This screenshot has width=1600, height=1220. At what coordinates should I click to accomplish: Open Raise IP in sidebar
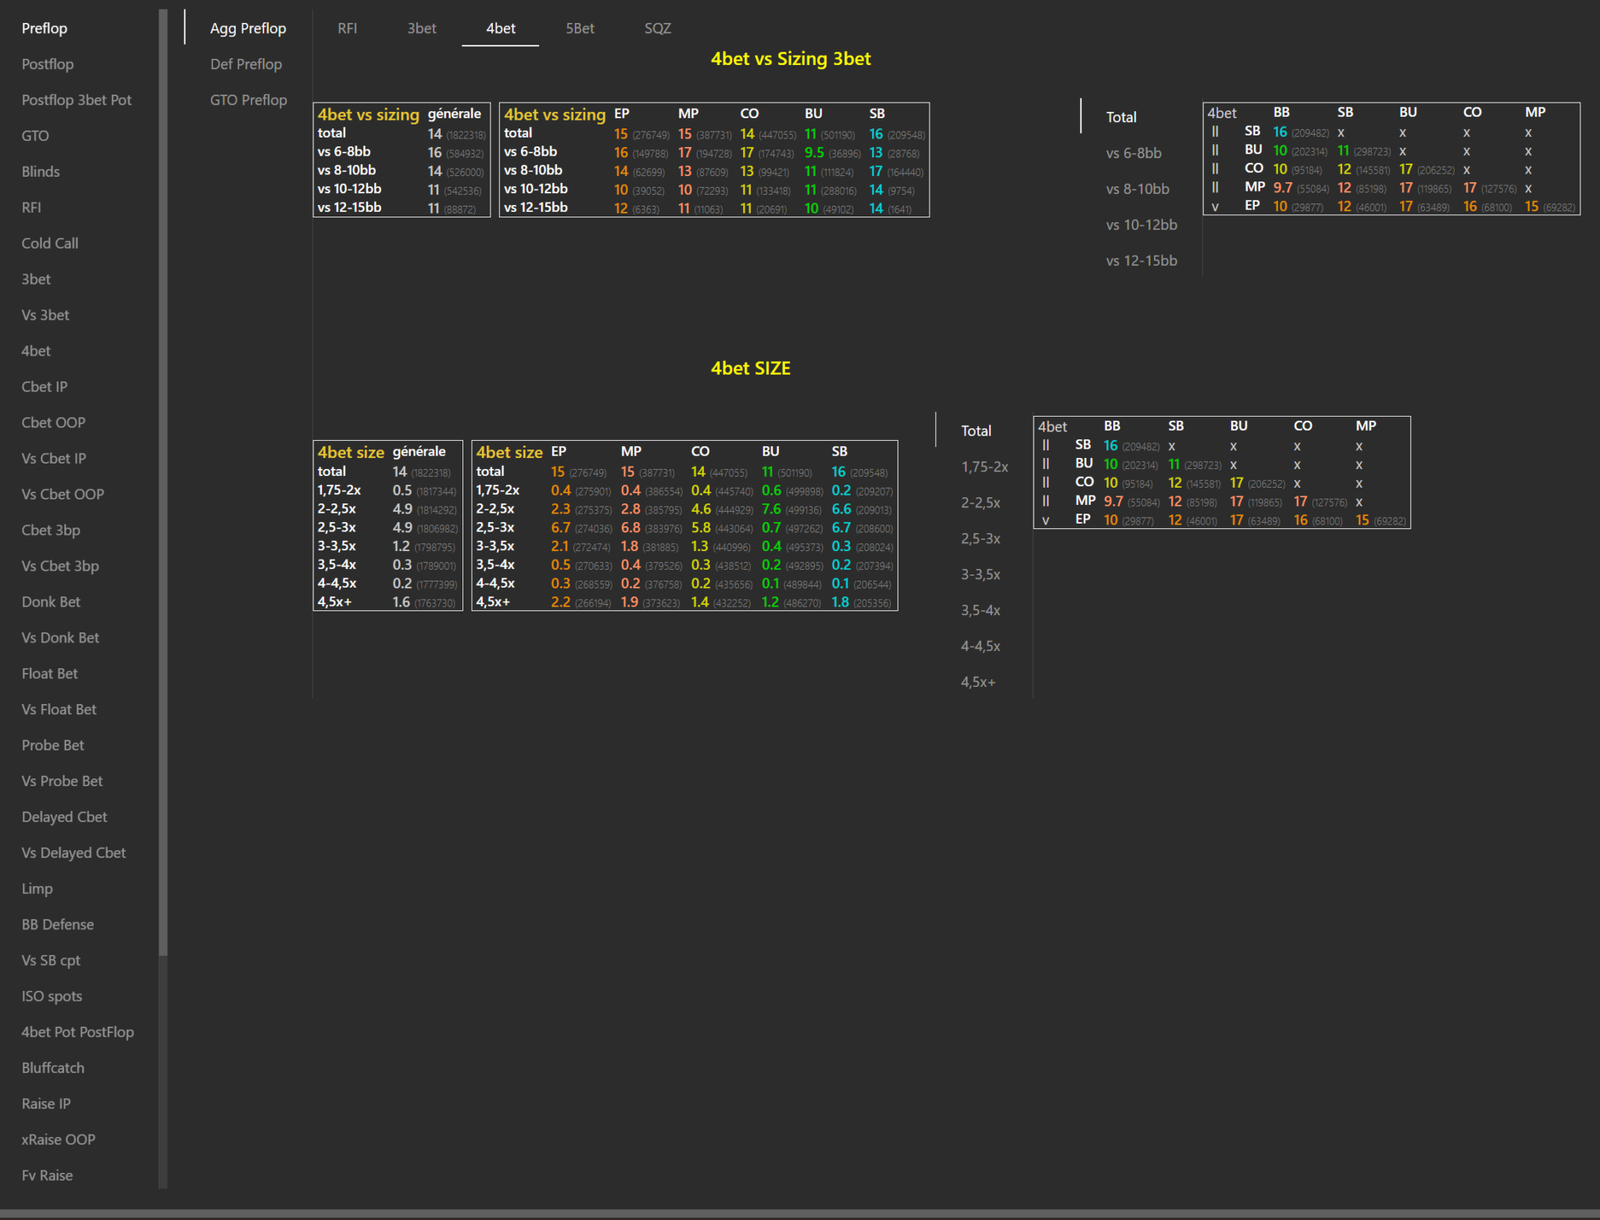pyautogui.click(x=46, y=1104)
